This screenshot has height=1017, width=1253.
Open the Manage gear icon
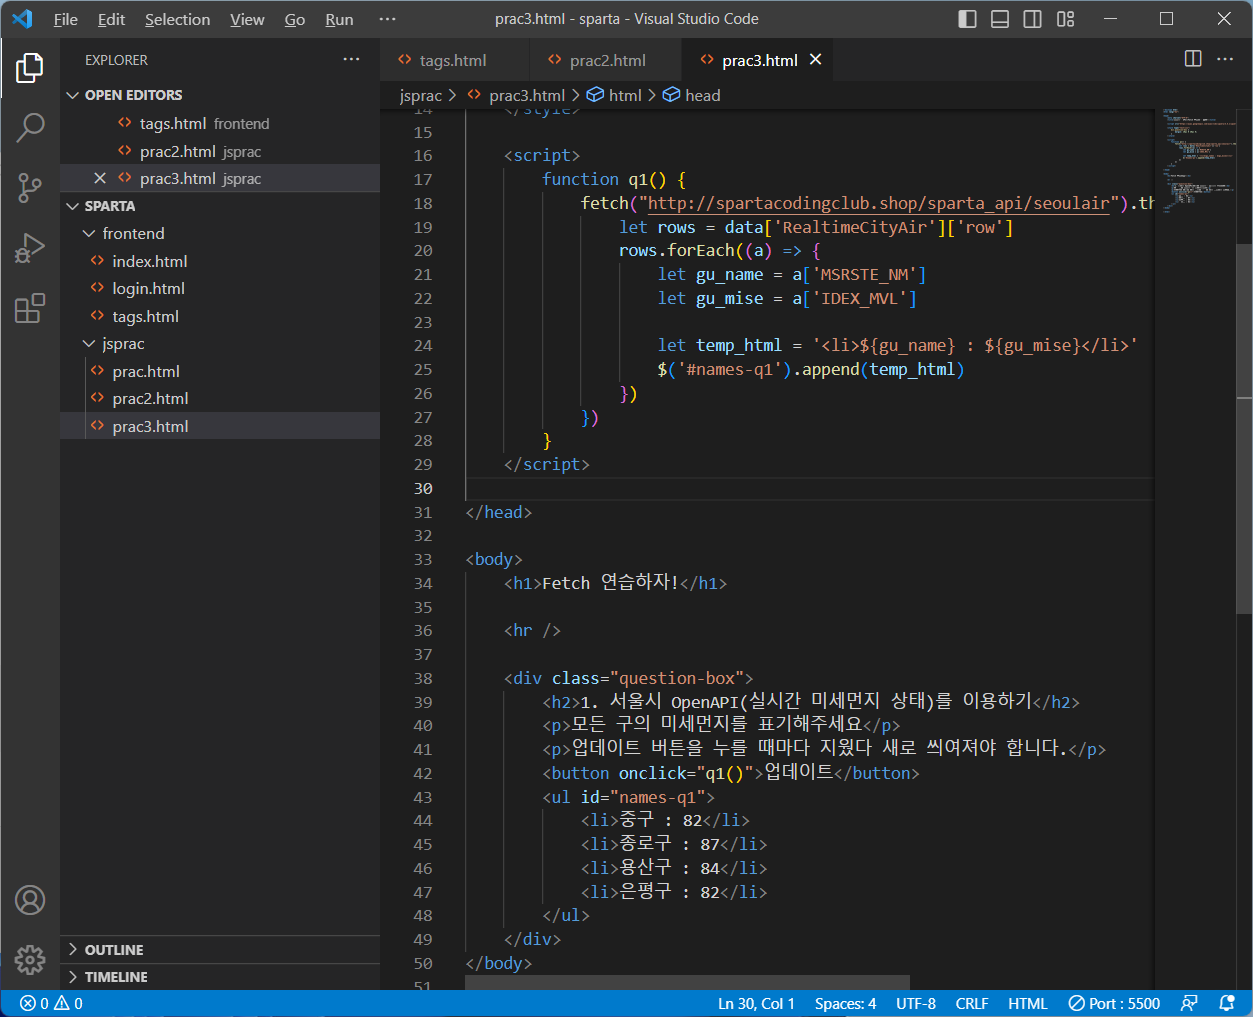point(30,960)
